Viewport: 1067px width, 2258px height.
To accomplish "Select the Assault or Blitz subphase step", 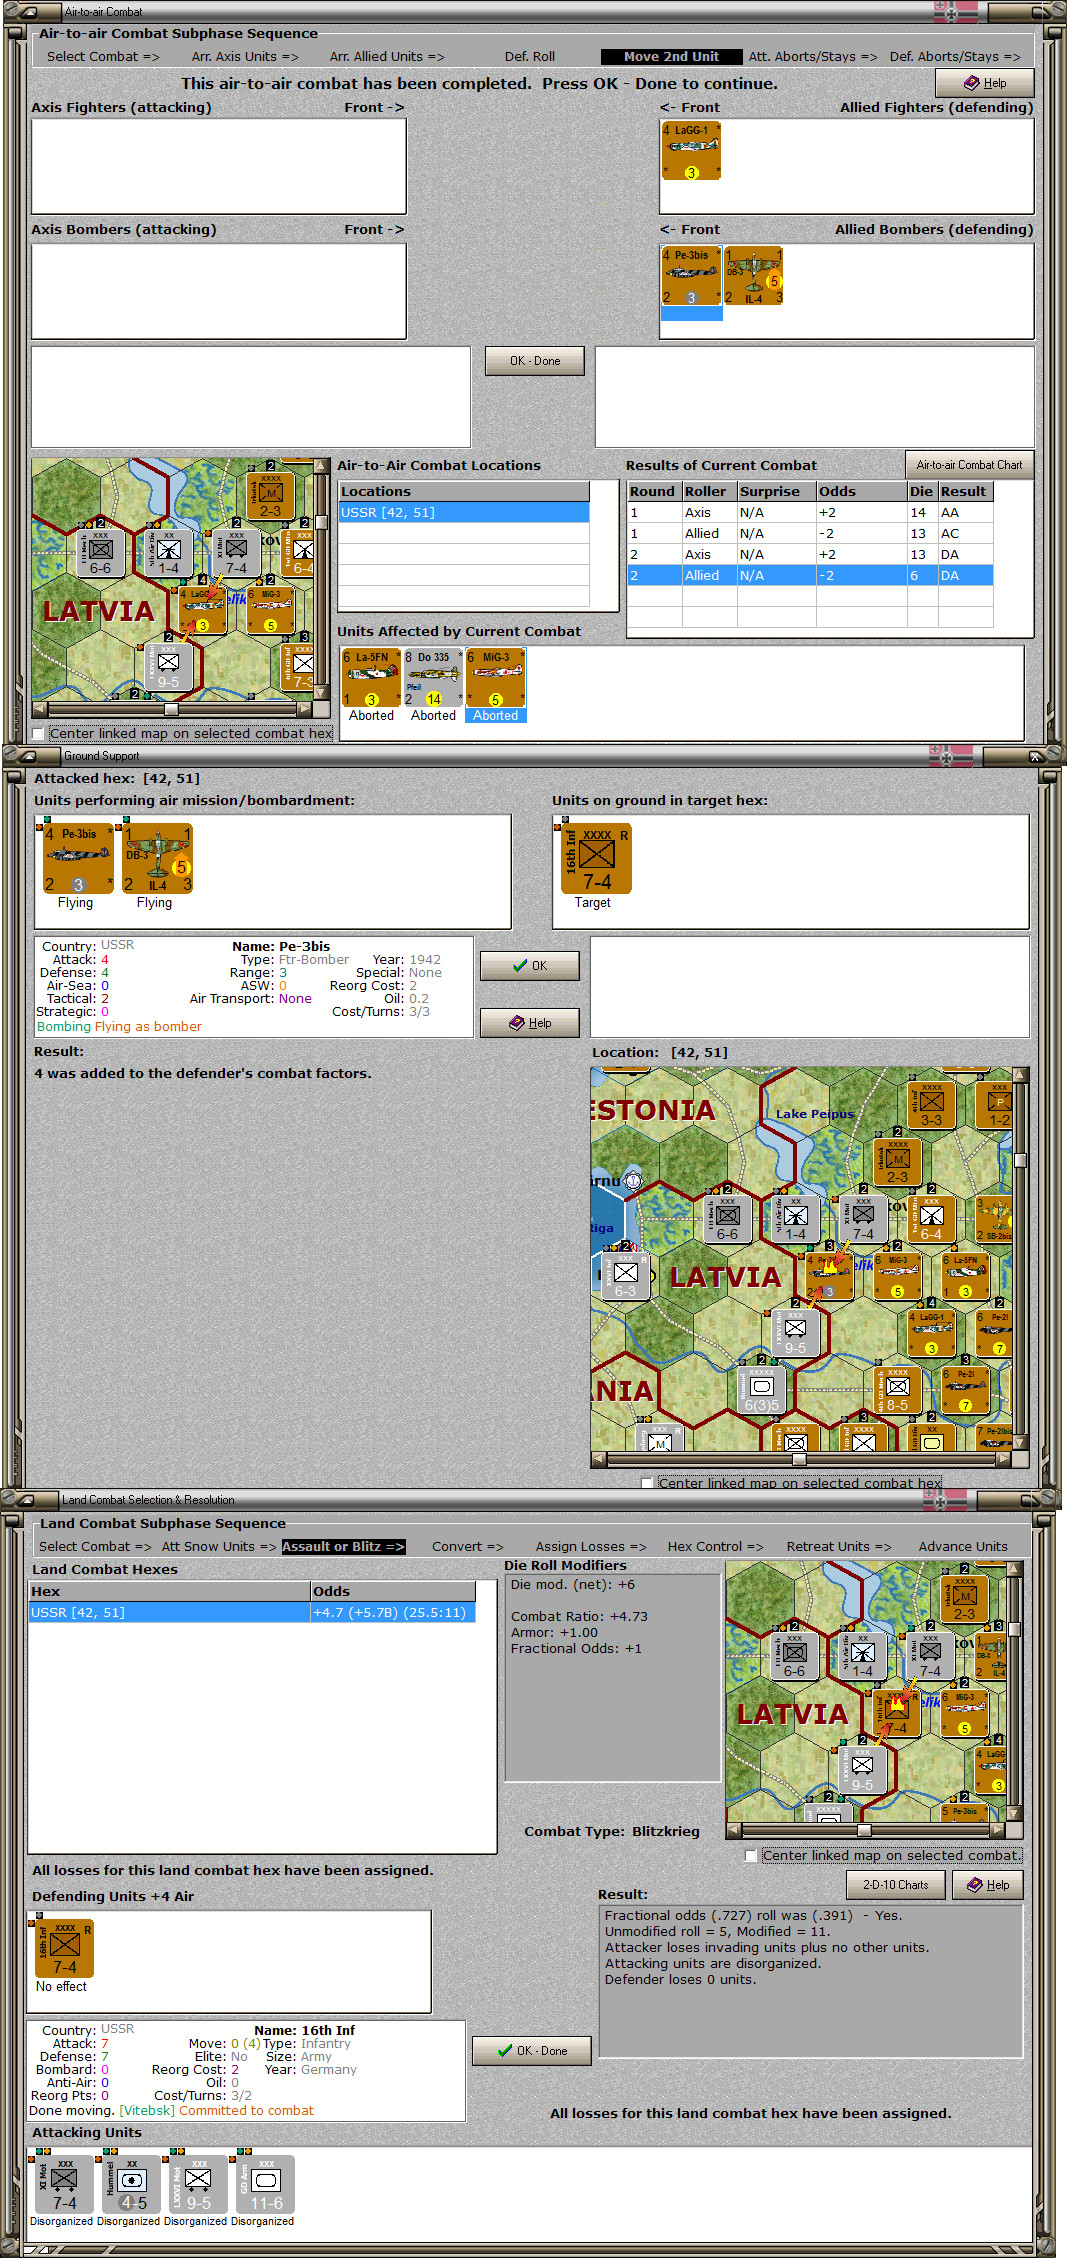I will click(x=343, y=1547).
